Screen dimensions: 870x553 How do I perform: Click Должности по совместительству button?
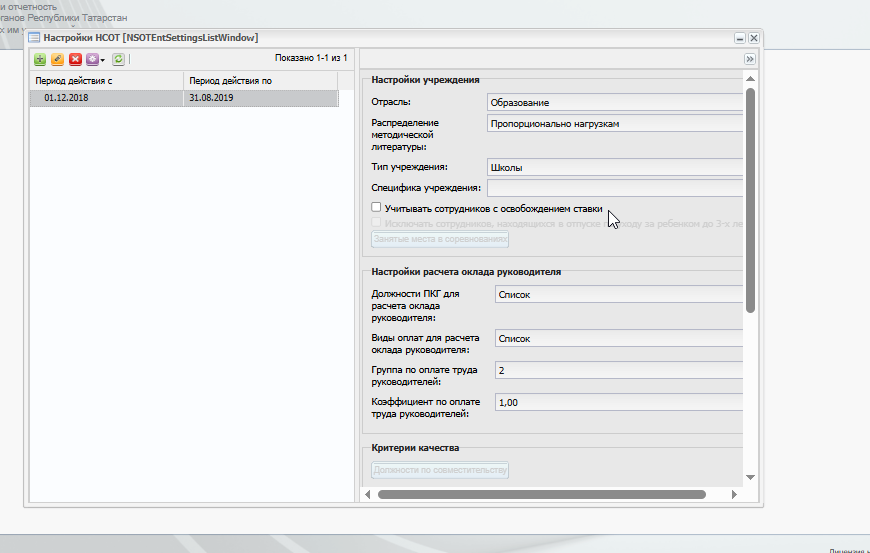pos(440,470)
